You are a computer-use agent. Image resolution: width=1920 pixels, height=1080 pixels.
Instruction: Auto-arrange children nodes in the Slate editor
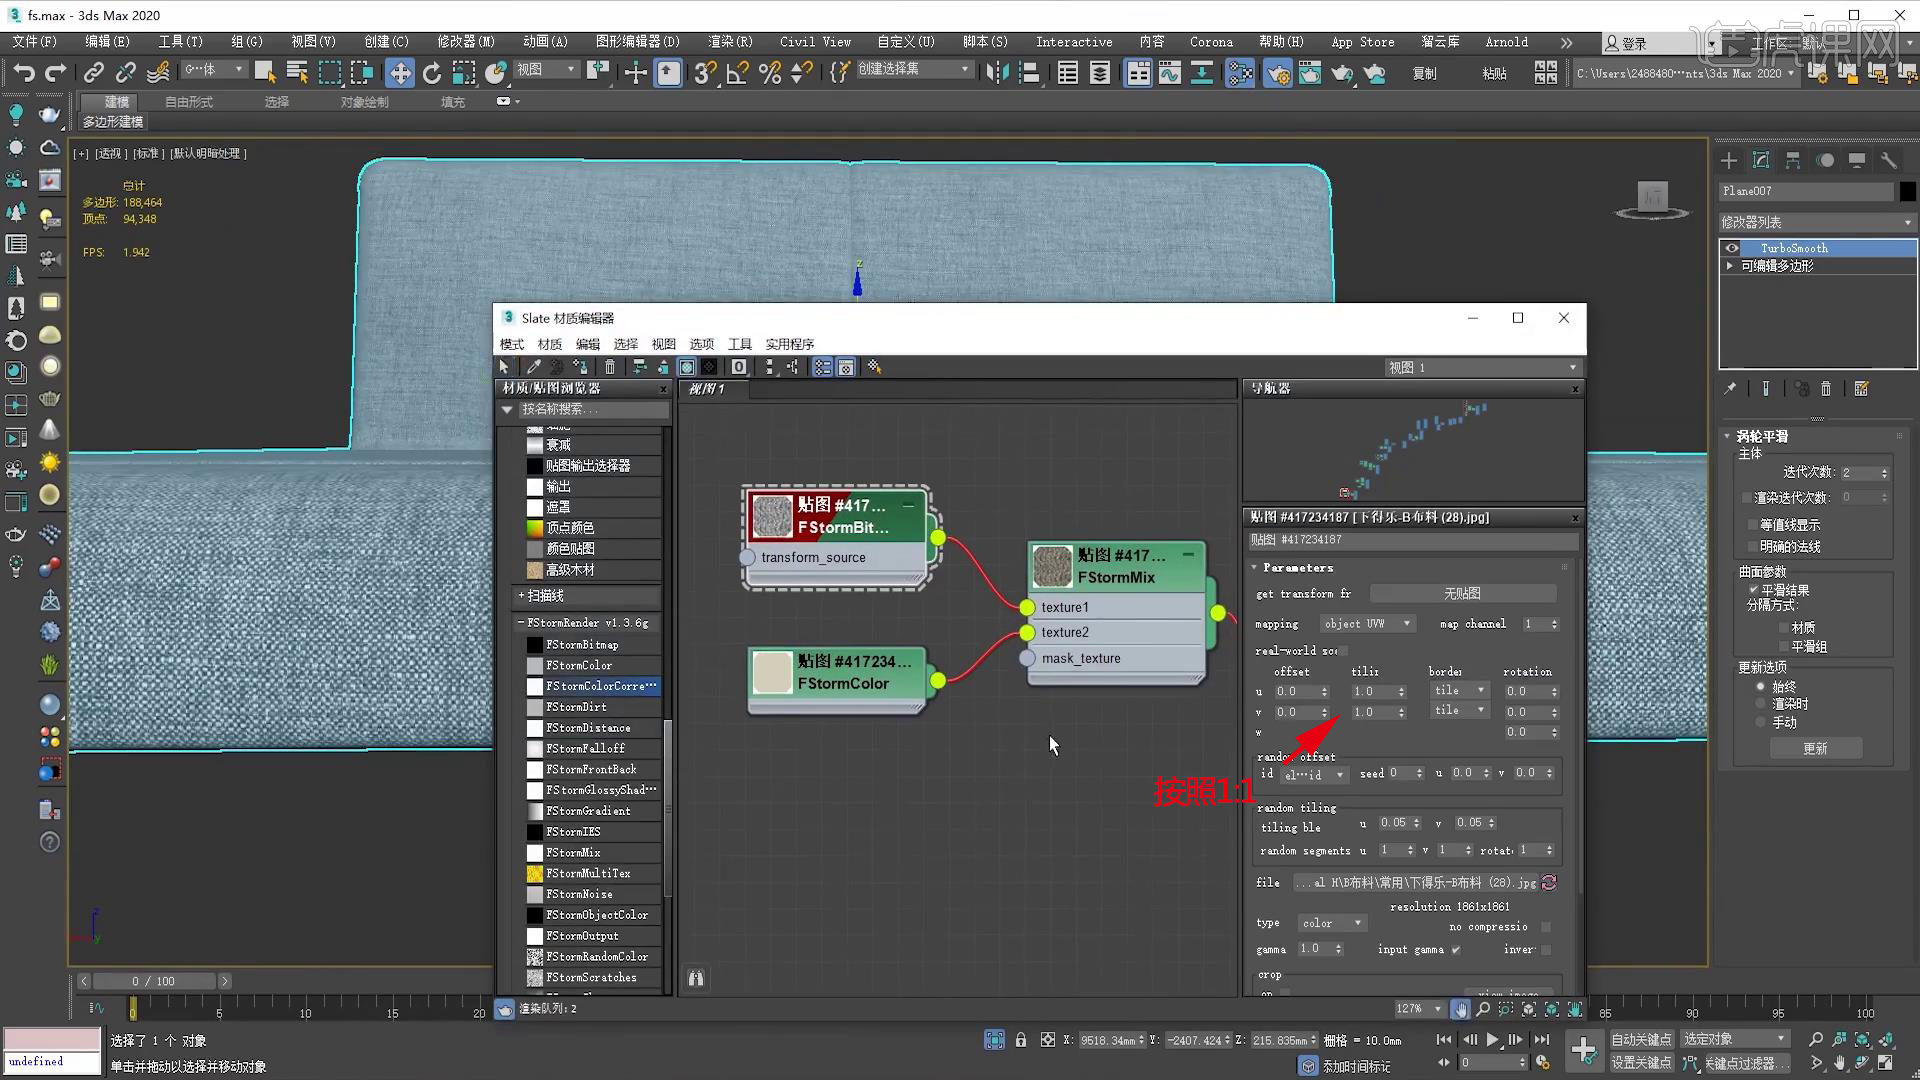pyautogui.click(x=639, y=367)
